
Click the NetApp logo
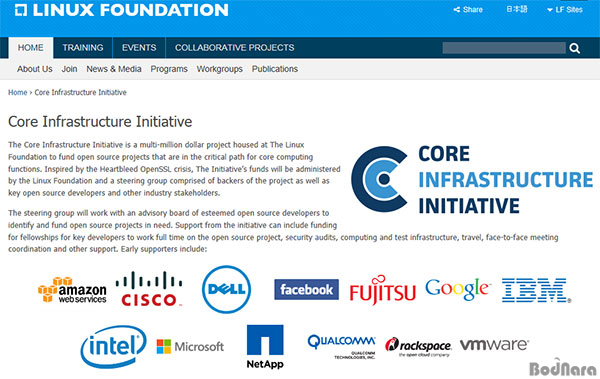[265, 347]
